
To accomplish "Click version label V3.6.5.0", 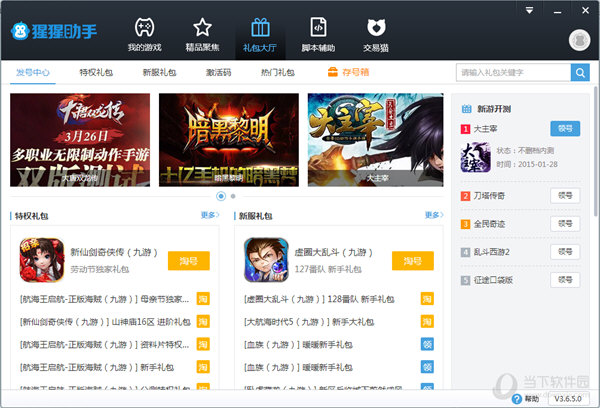I will coord(568,399).
